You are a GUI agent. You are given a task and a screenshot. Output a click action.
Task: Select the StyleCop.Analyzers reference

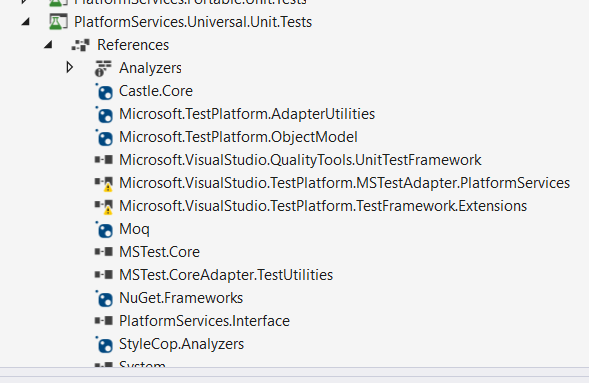[x=181, y=344]
